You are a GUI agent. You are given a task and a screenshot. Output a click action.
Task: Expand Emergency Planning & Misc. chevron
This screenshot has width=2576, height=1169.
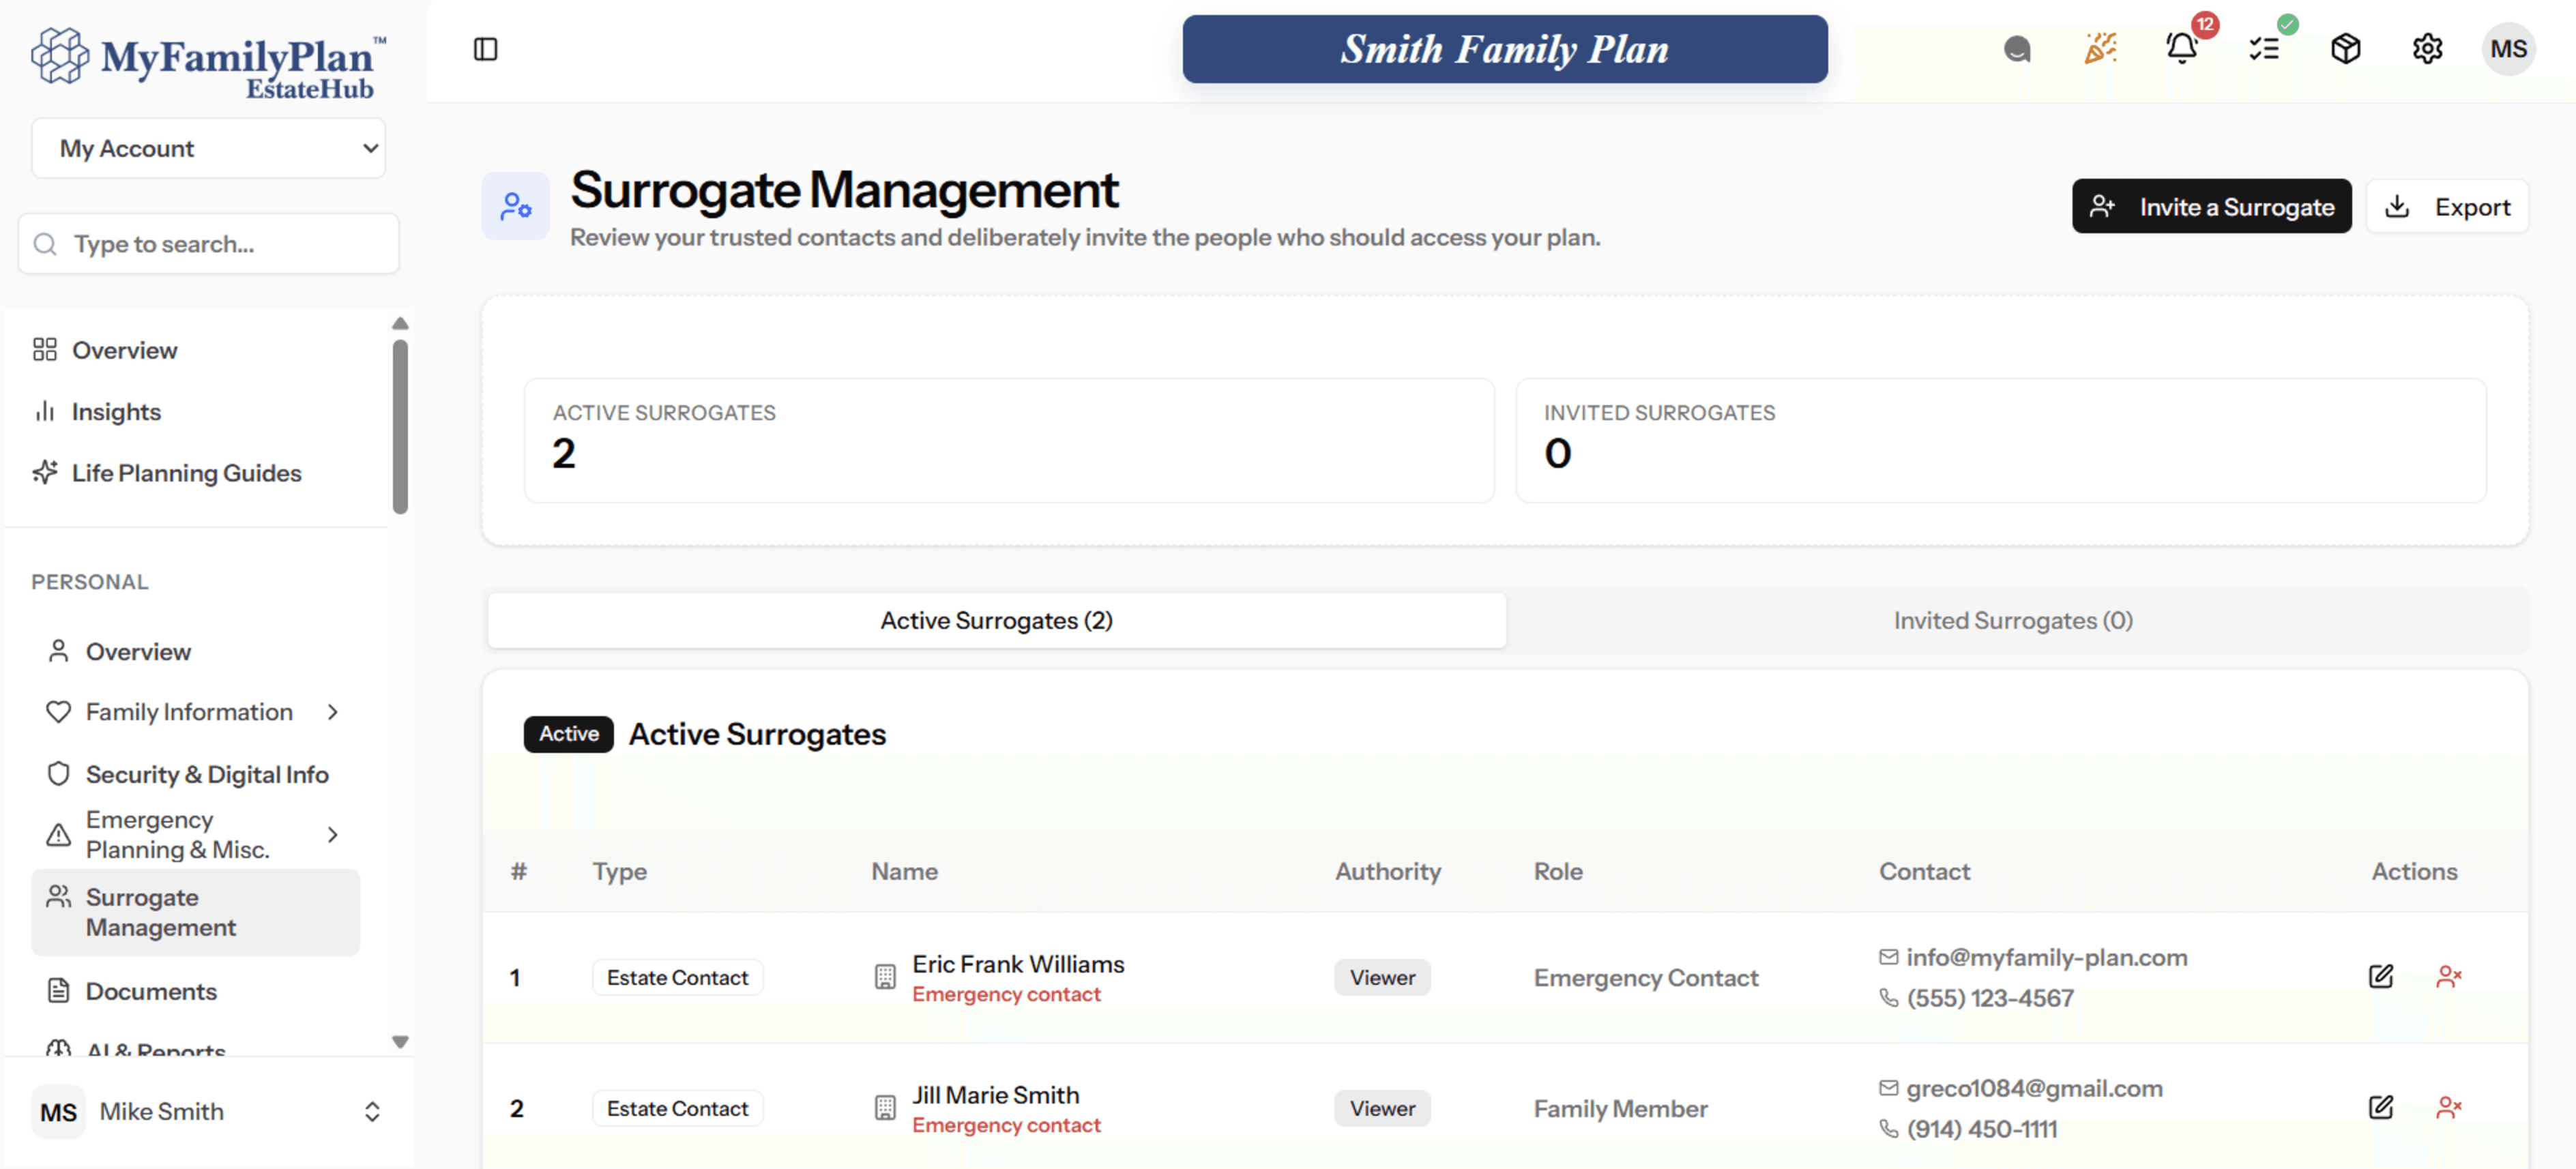coord(333,834)
